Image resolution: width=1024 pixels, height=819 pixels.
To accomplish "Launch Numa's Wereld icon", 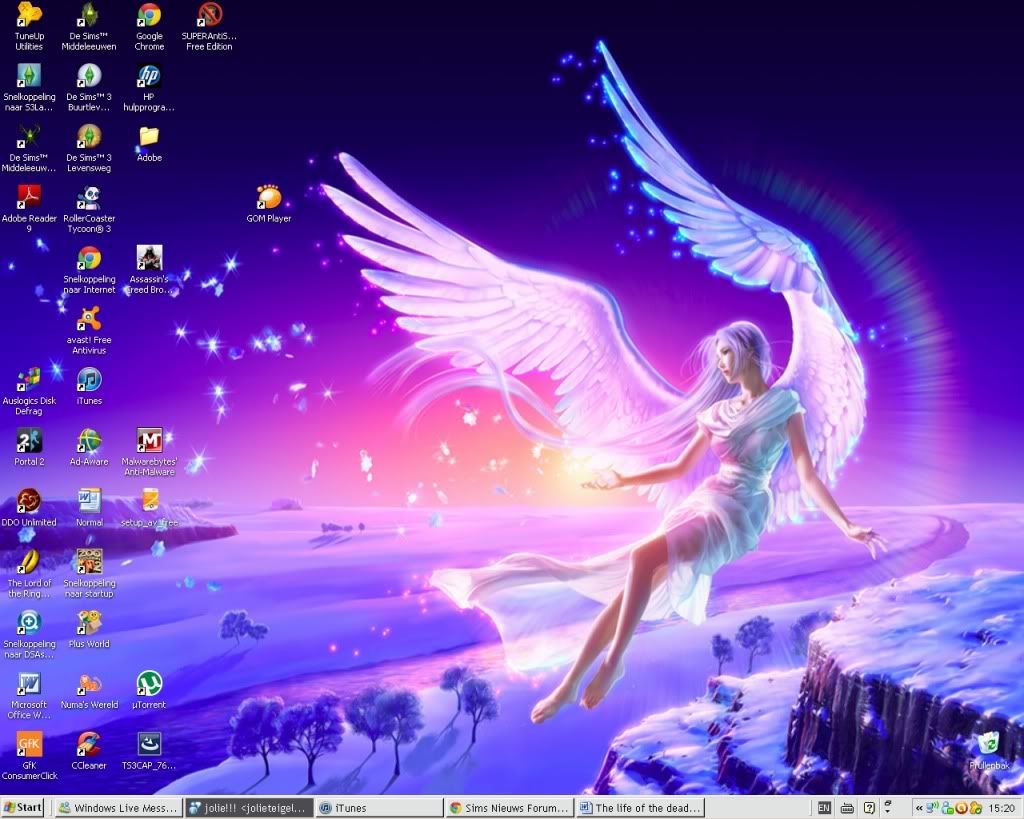I will (89, 690).
